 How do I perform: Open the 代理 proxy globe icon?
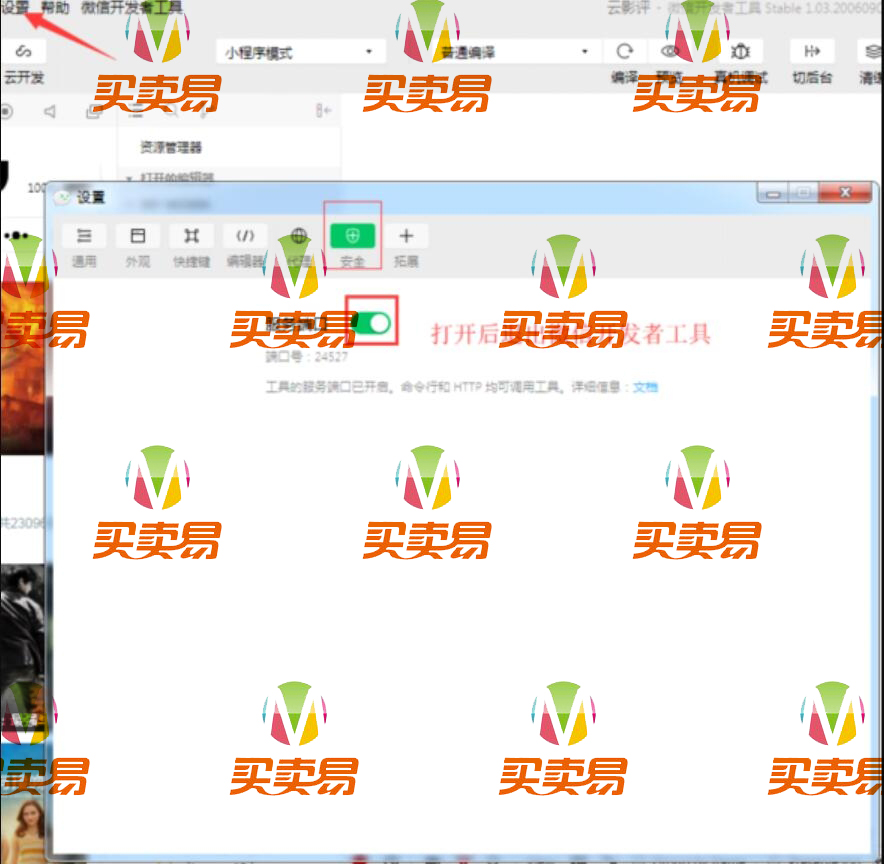pyautogui.click(x=299, y=236)
